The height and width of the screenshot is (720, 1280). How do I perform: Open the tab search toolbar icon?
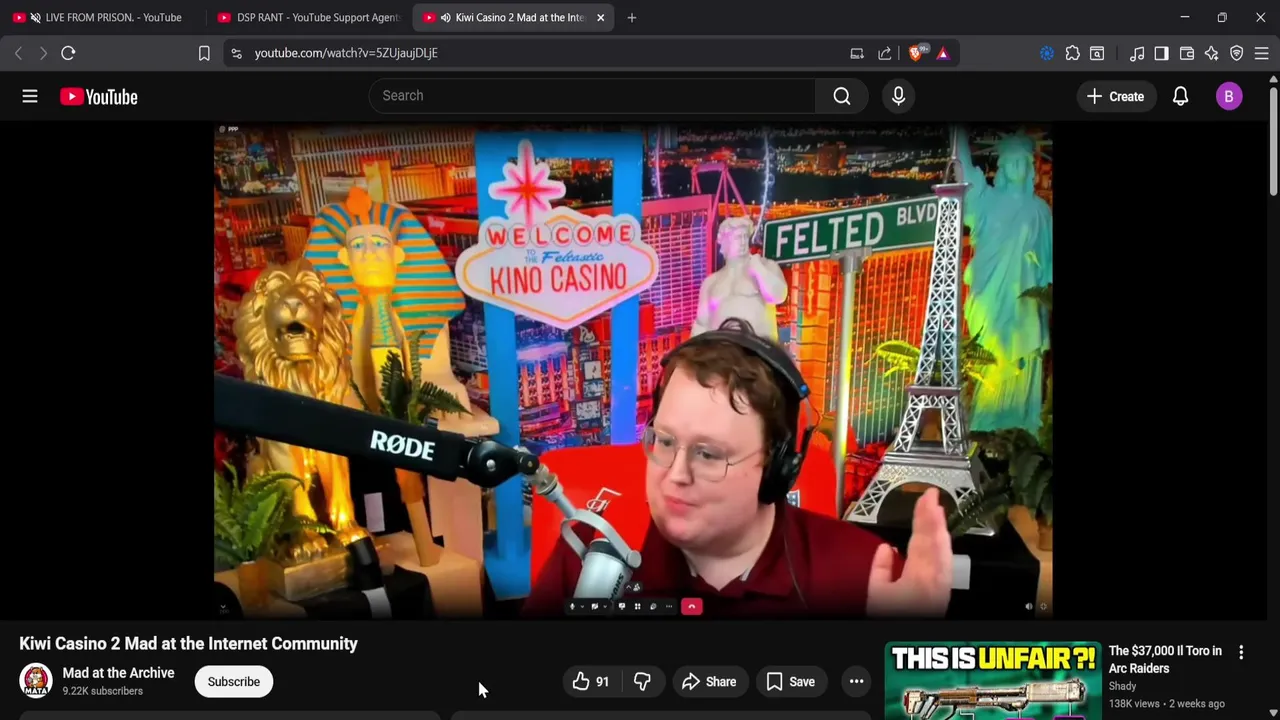coord(1097,53)
